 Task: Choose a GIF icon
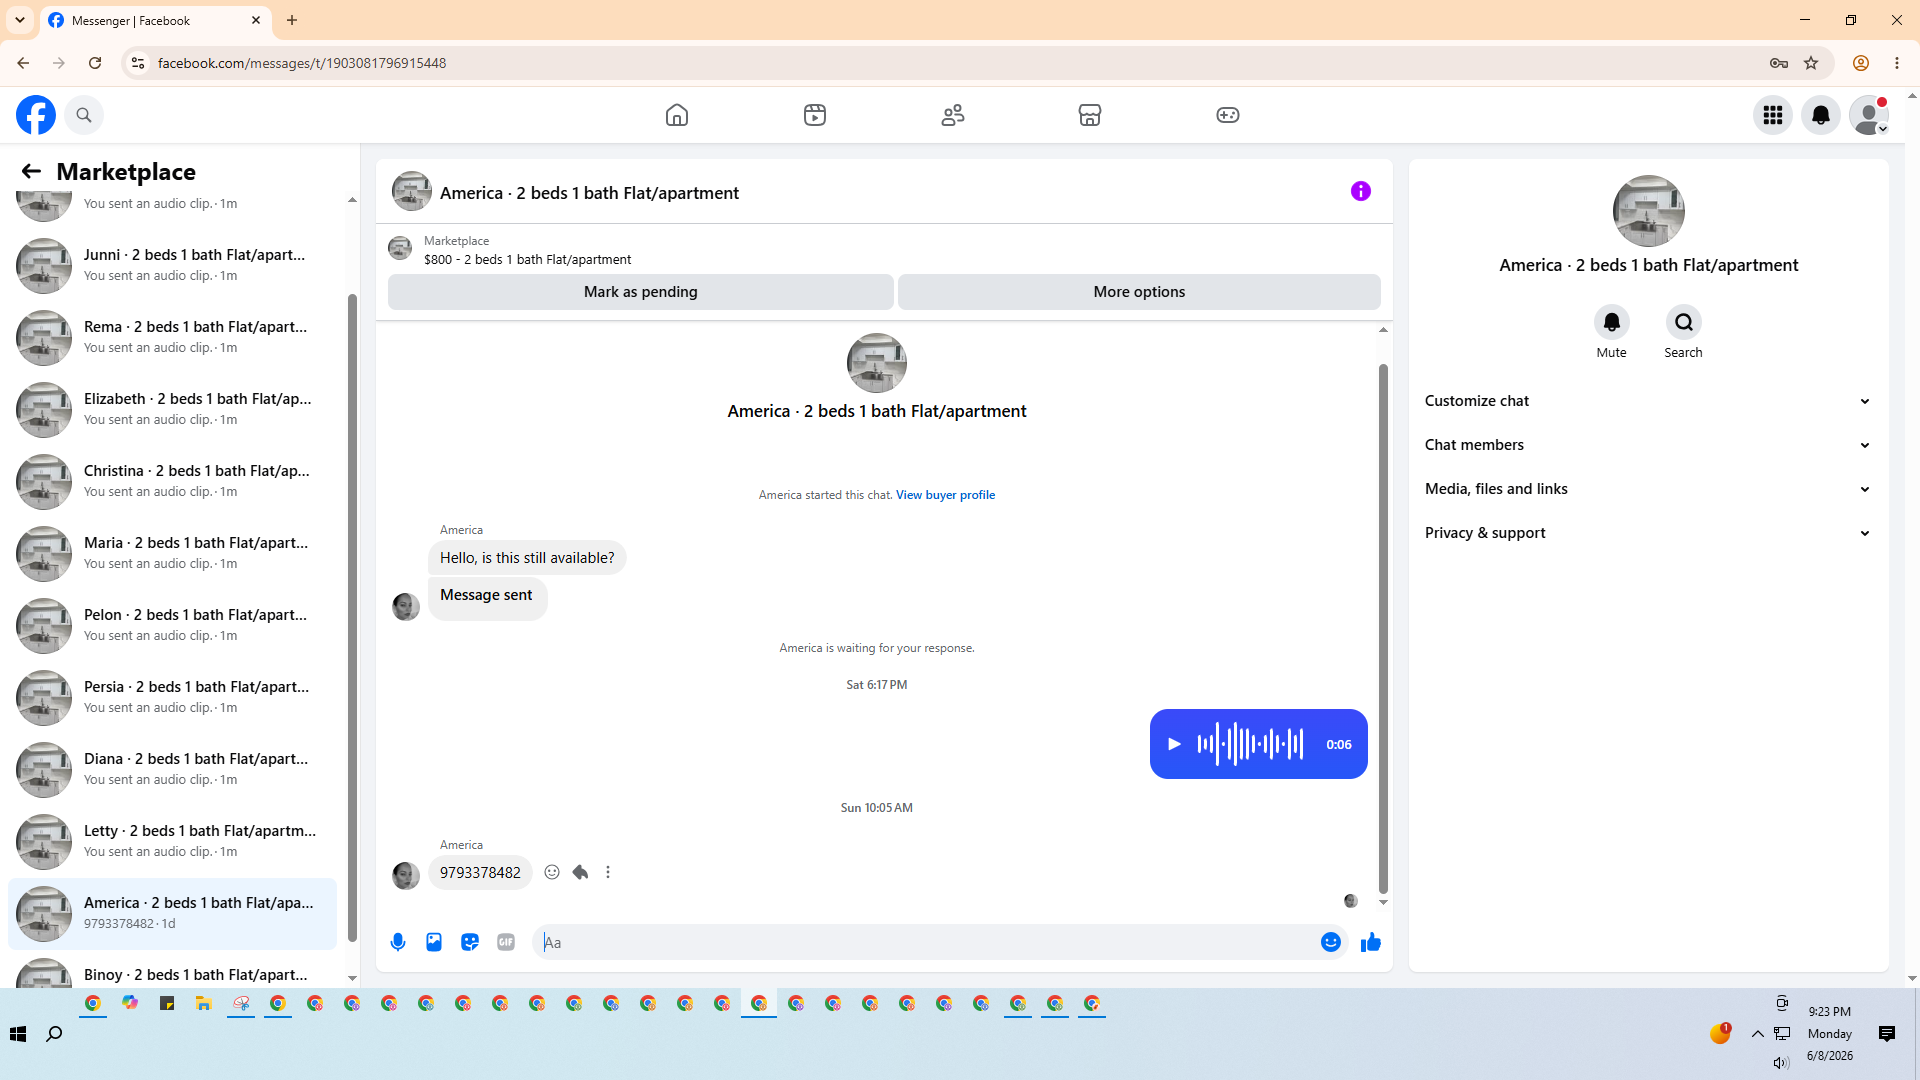[x=506, y=942]
